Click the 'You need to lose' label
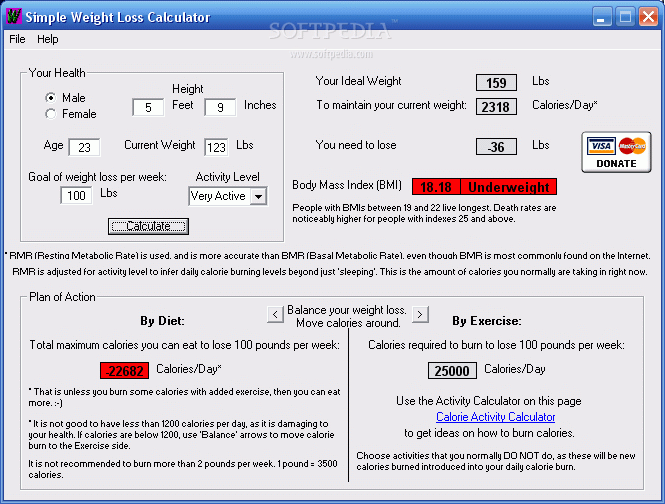The height and width of the screenshot is (504, 665). tap(356, 145)
